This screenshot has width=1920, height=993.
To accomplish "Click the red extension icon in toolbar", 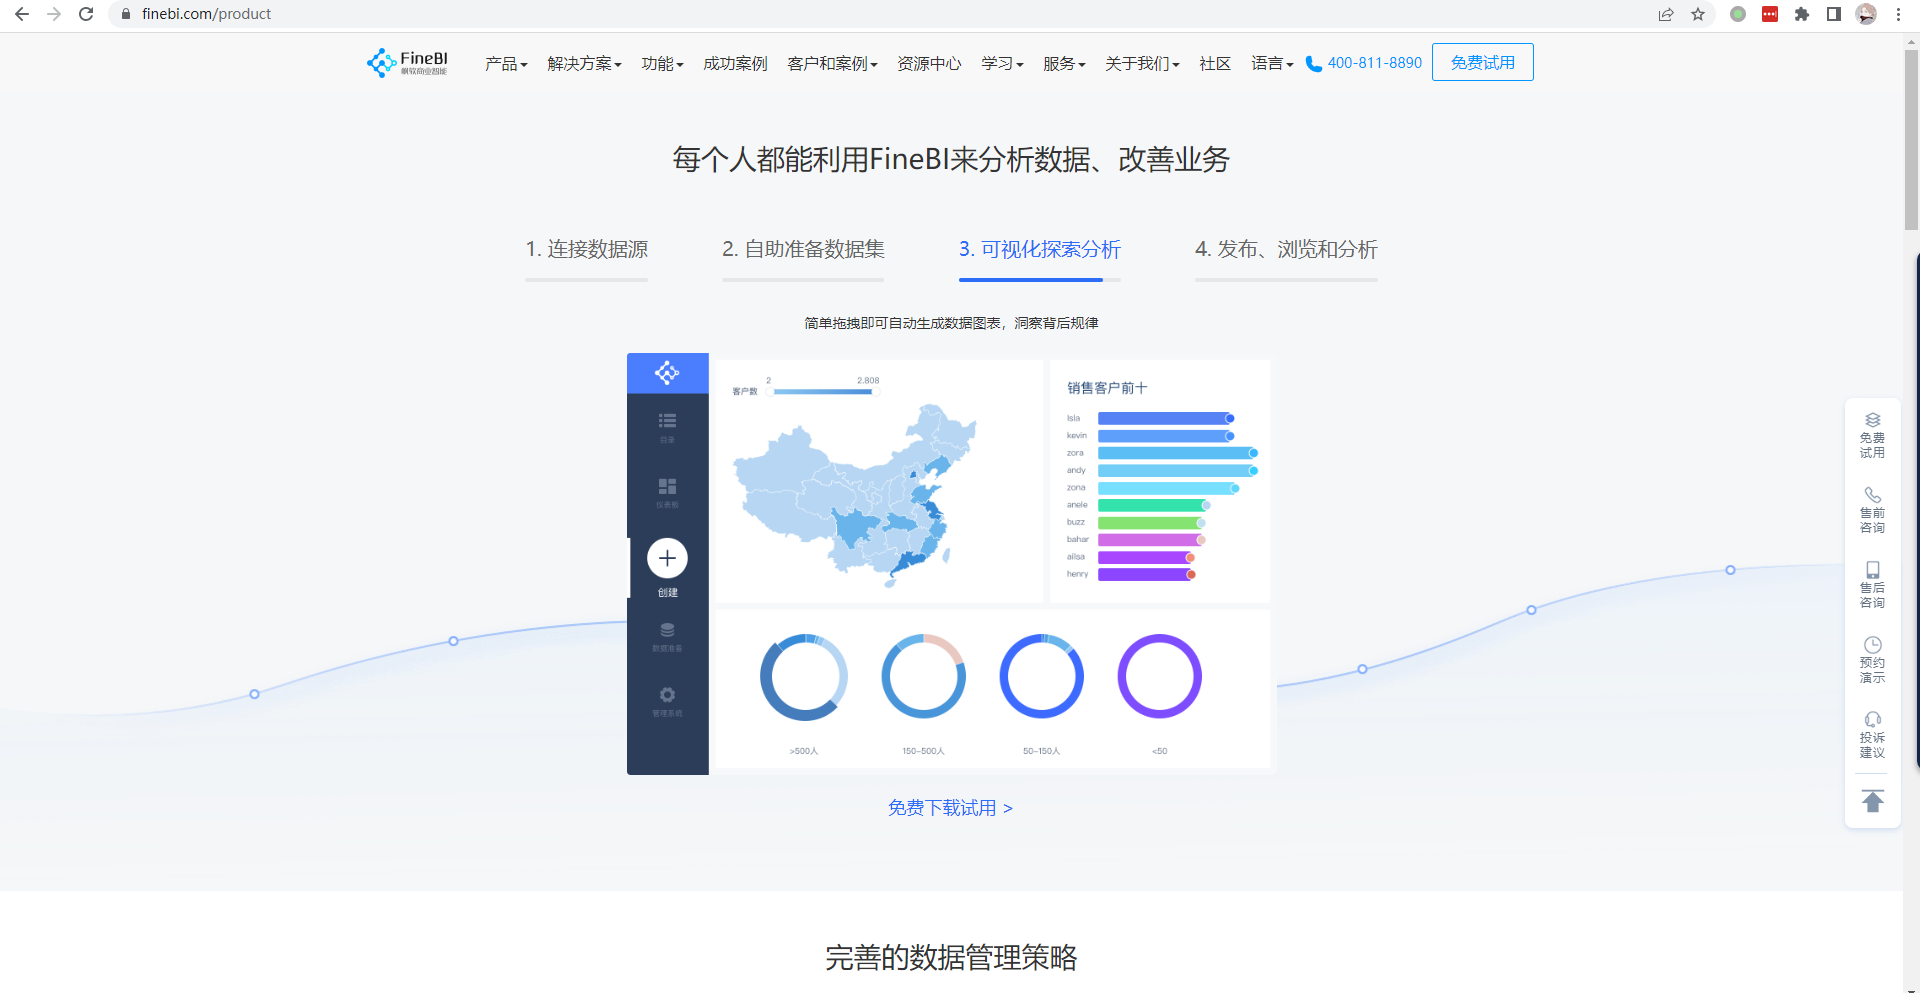I will [1770, 14].
